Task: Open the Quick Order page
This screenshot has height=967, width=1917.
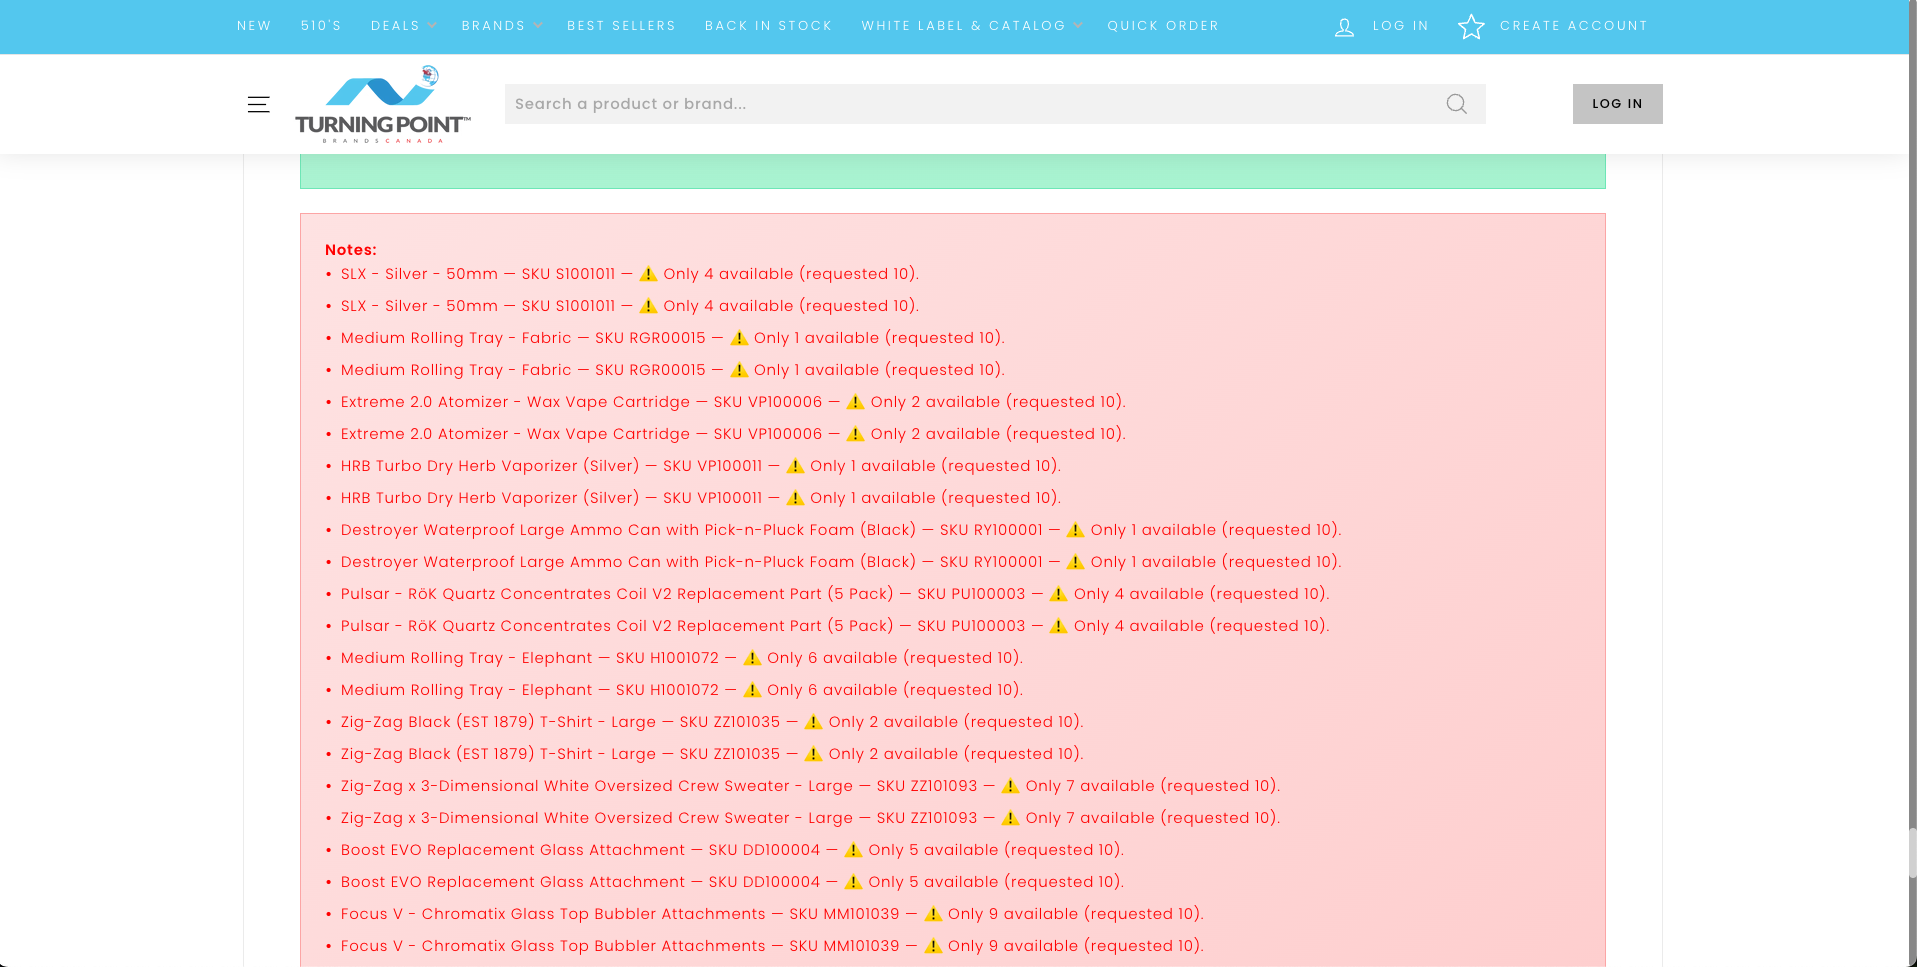Action: tap(1163, 26)
